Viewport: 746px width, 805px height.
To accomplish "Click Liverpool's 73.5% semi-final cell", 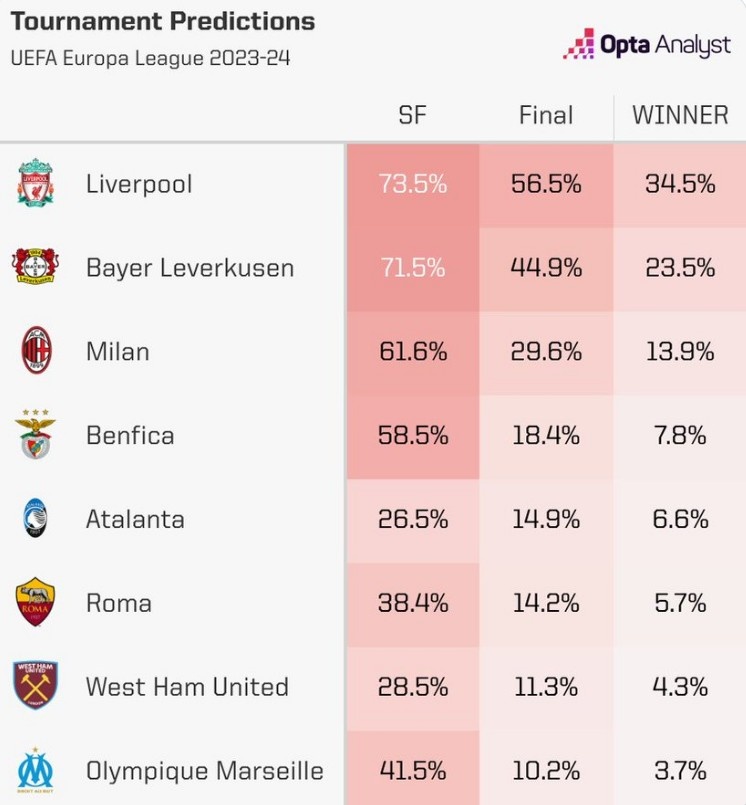I will point(412,184).
